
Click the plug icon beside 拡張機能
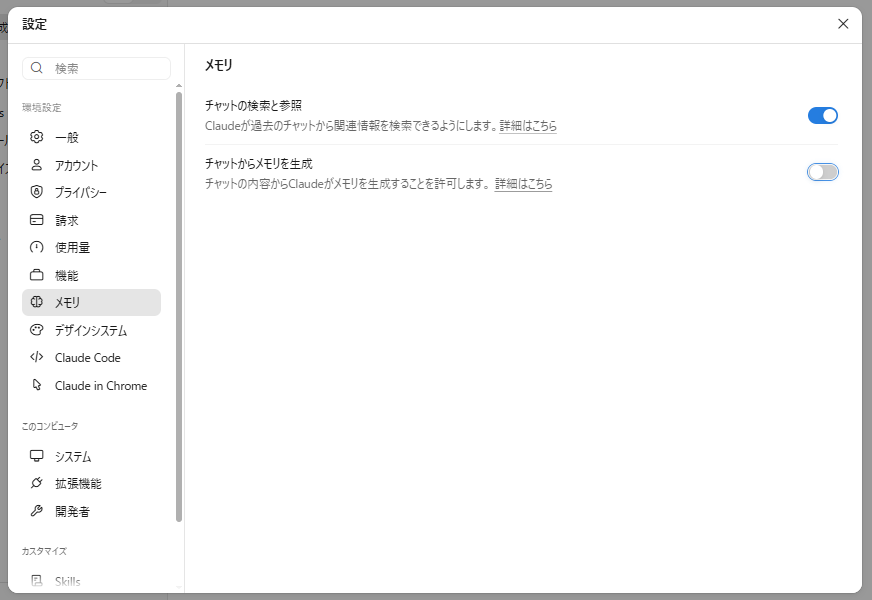pos(37,483)
